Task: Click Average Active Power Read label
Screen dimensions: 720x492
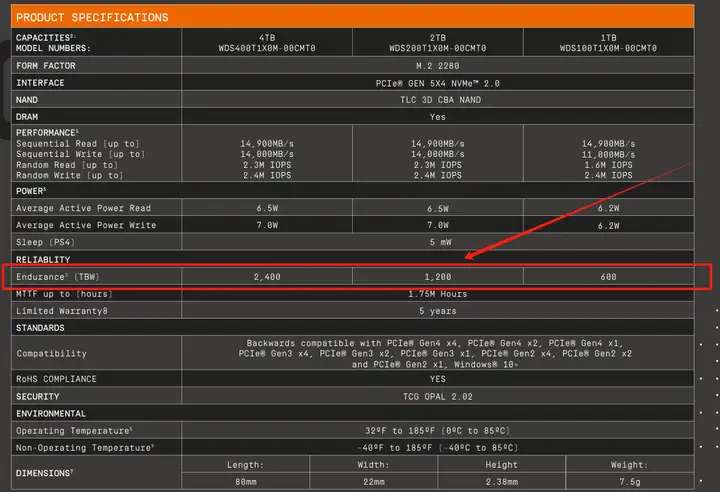Action: 83,208
